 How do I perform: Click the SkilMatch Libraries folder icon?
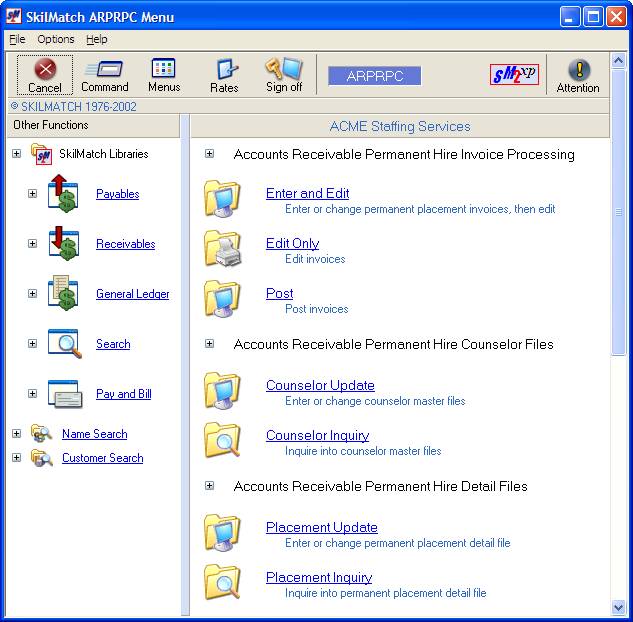(x=41, y=154)
